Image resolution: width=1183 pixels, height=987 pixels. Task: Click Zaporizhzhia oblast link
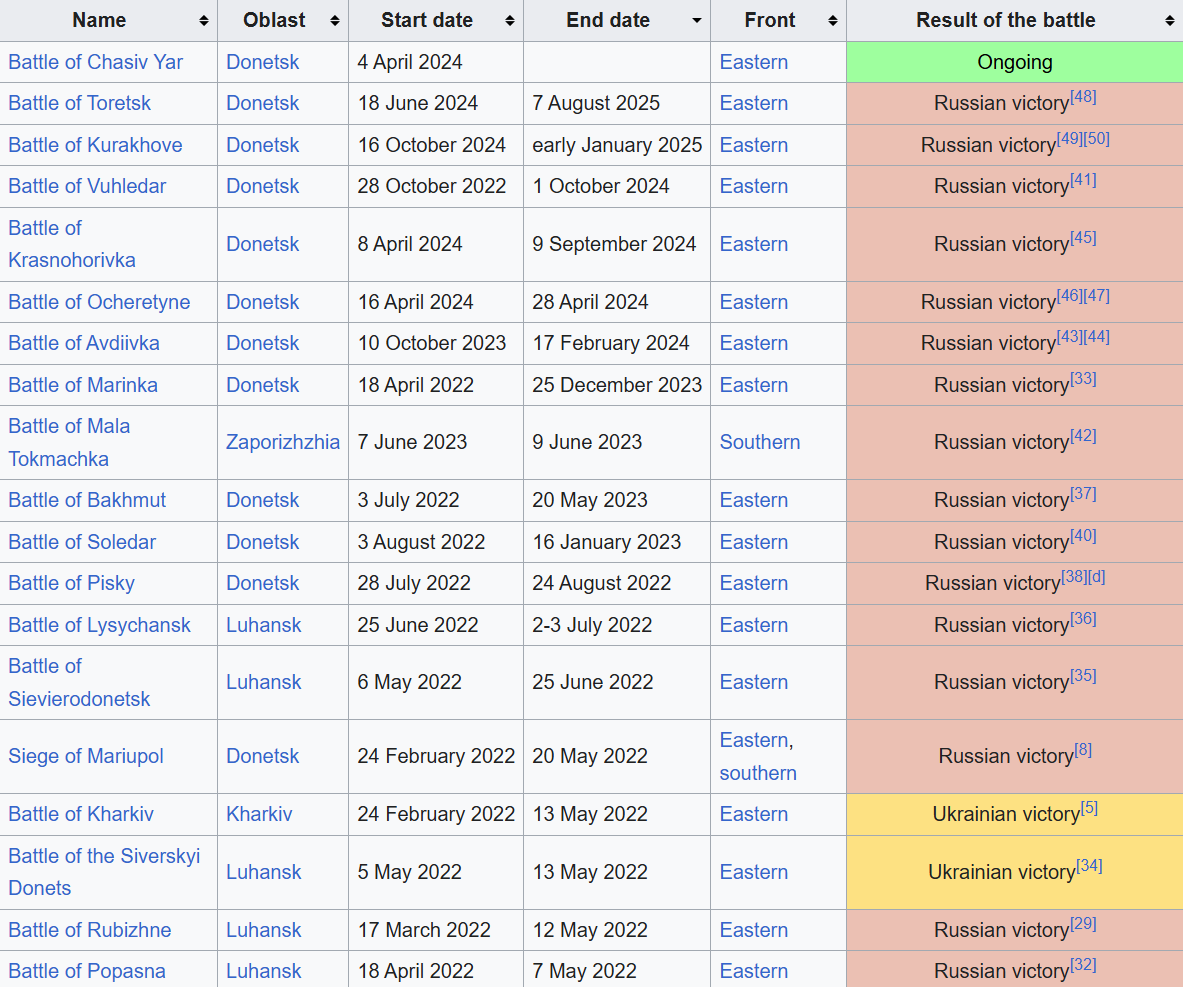pos(283,442)
